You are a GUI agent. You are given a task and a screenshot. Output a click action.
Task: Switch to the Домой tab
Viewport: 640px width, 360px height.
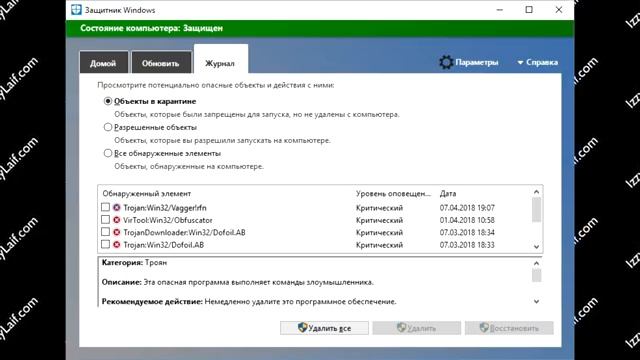(103, 63)
